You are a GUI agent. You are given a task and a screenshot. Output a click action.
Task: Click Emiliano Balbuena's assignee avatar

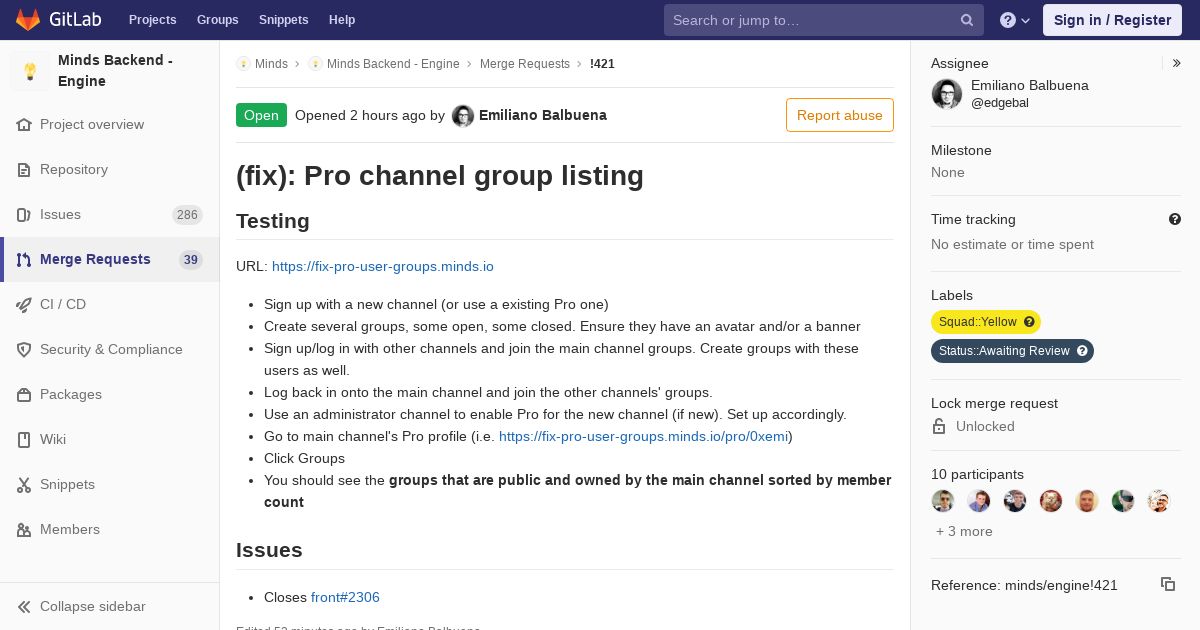[947, 94]
